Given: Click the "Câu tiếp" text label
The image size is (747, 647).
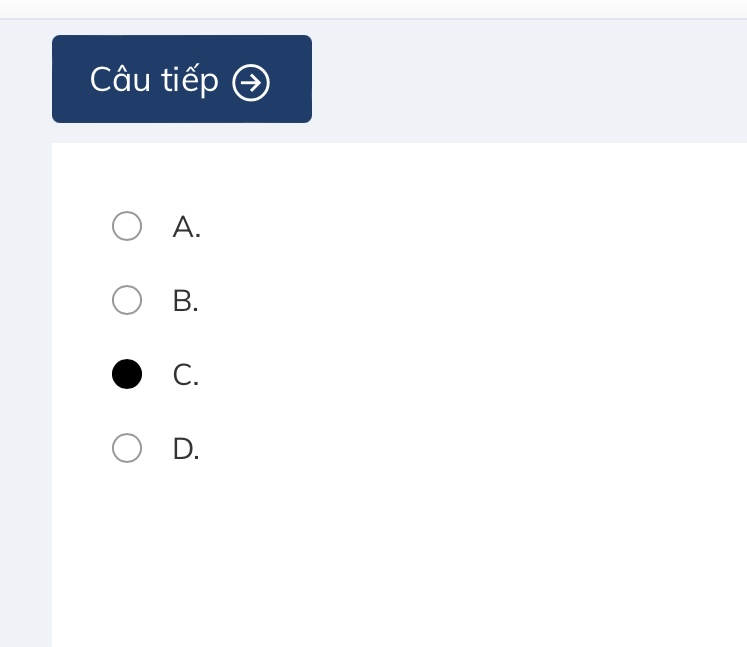Looking at the screenshot, I should pyautogui.click(x=154, y=79).
